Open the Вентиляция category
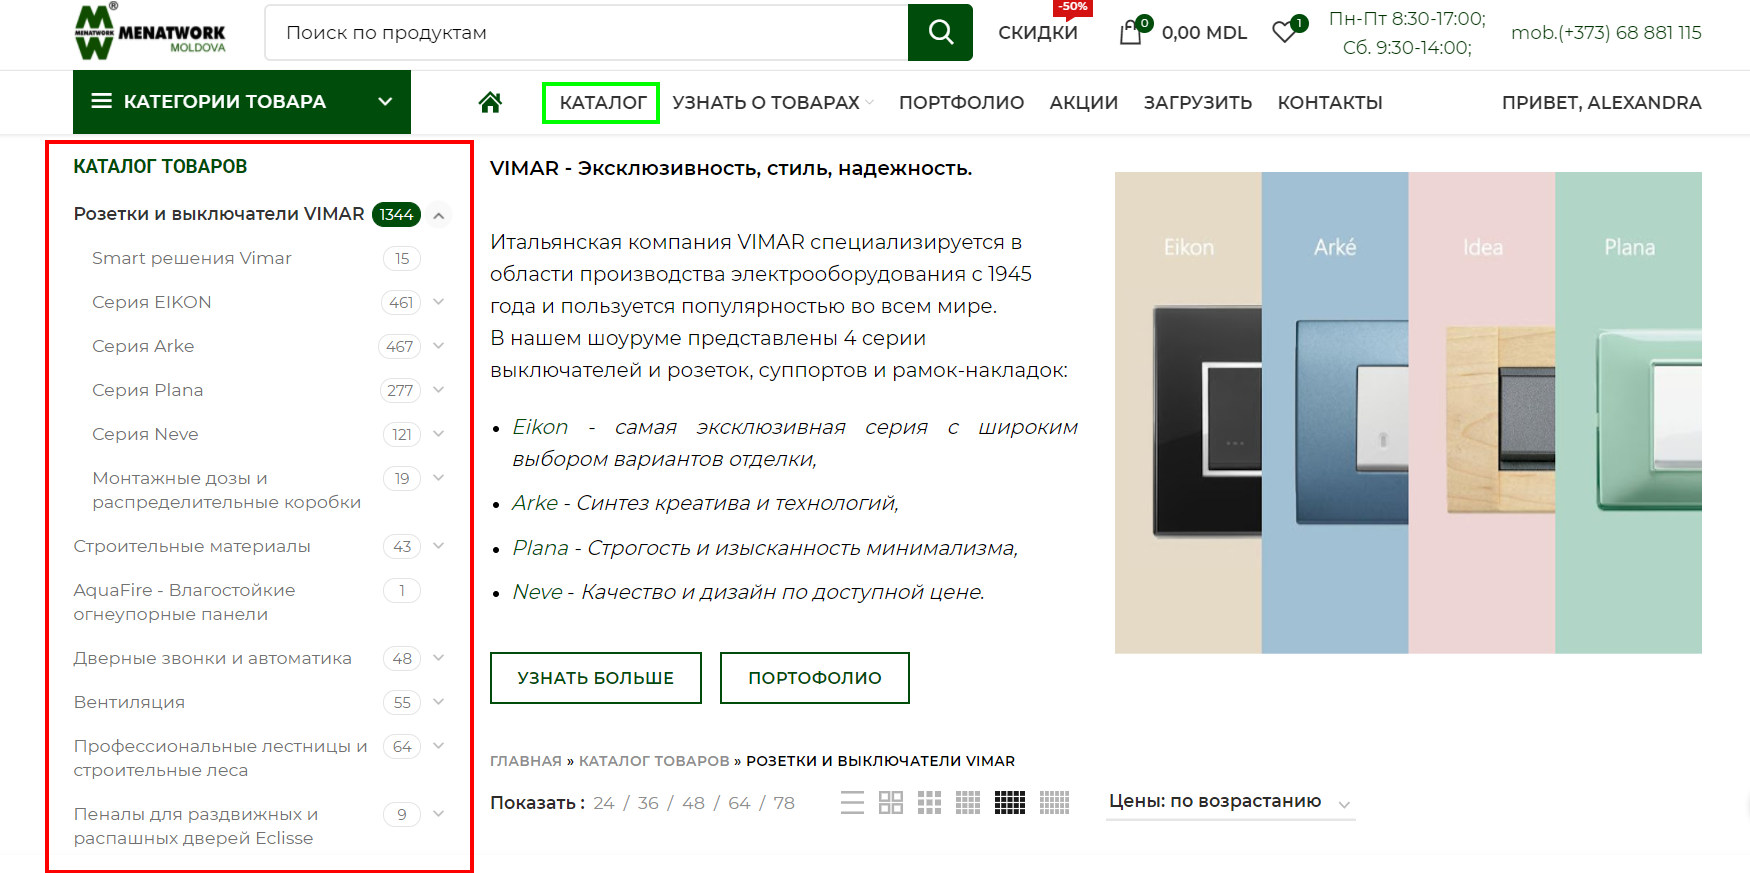1750x873 pixels. coord(129,702)
